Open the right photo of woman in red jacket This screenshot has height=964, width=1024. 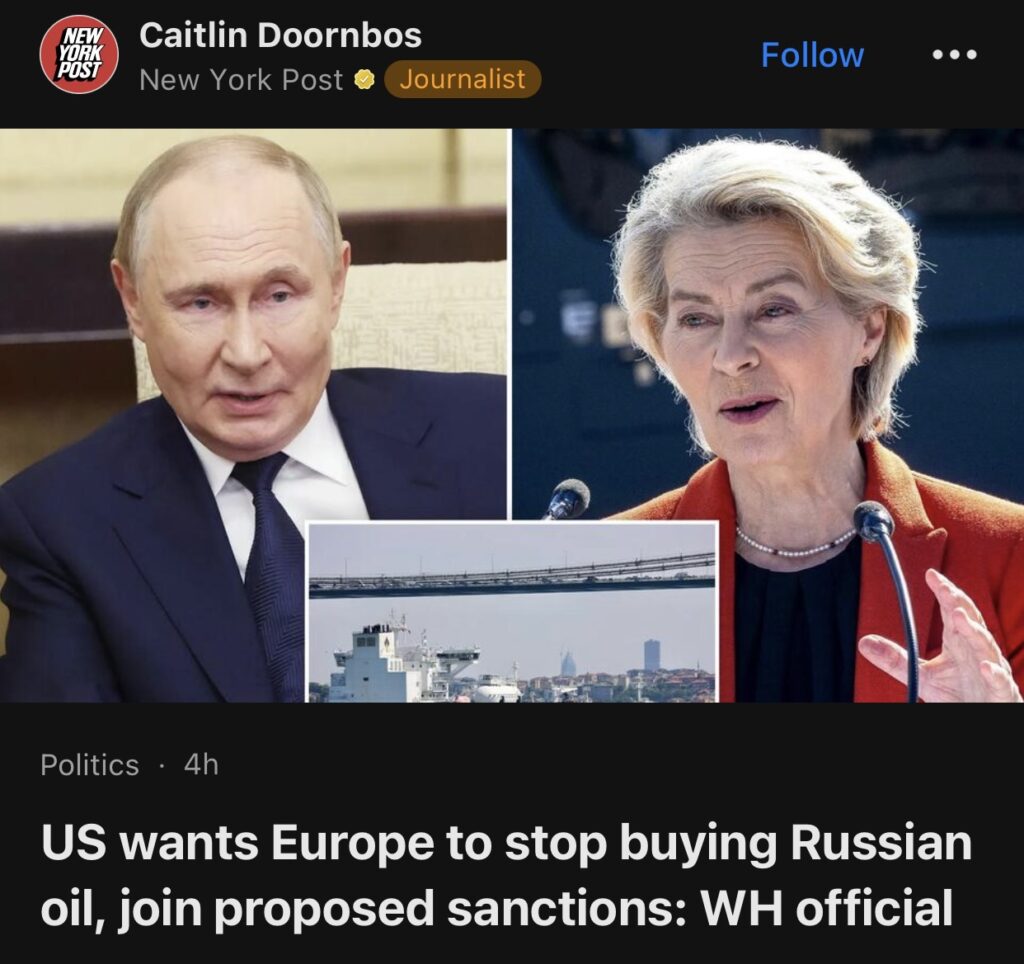[x=768, y=415]
